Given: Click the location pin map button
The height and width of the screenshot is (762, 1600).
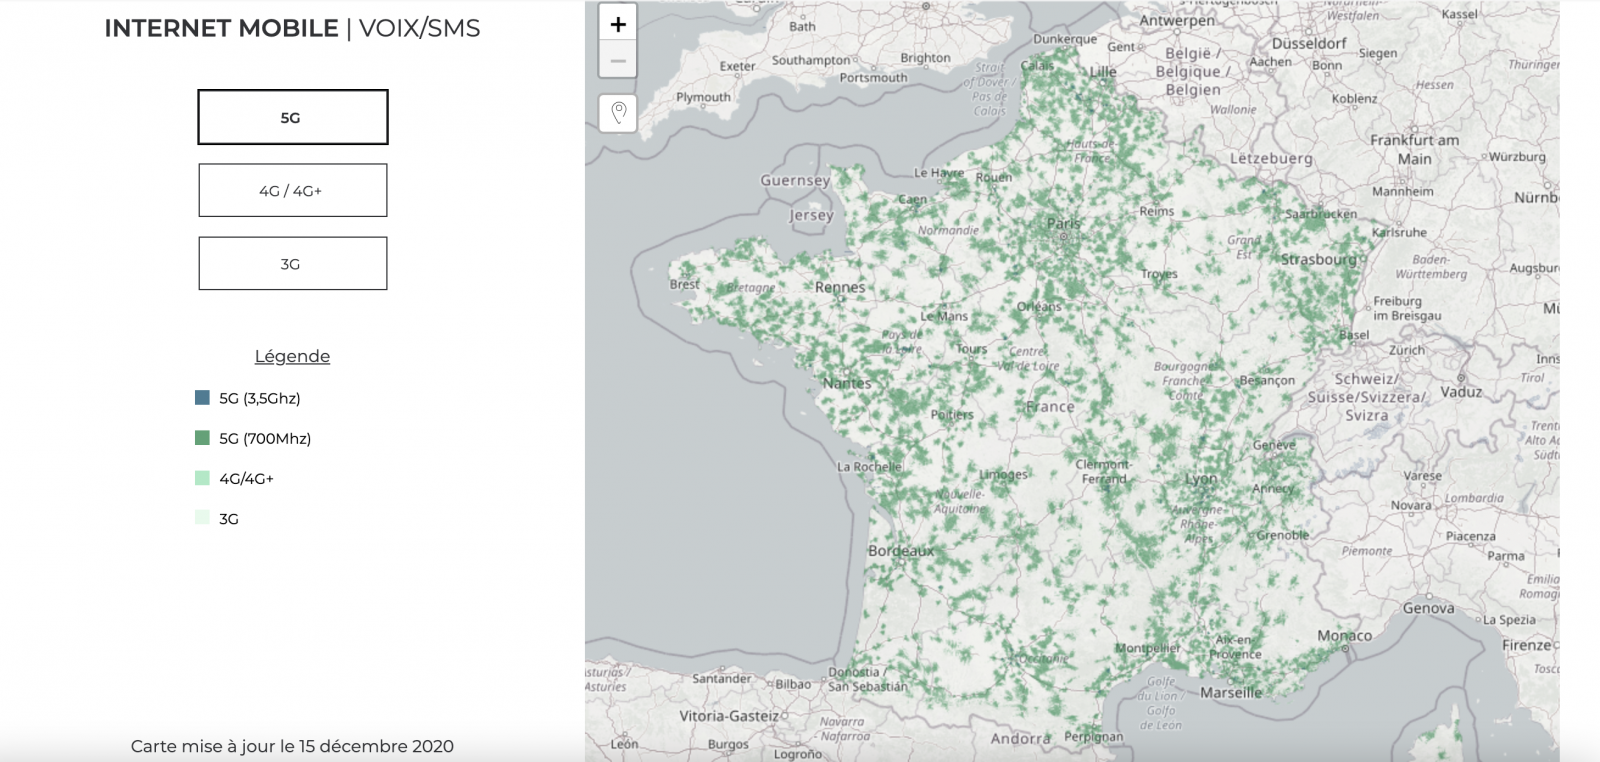Looking at the screenshot, I should coord(618,113).
